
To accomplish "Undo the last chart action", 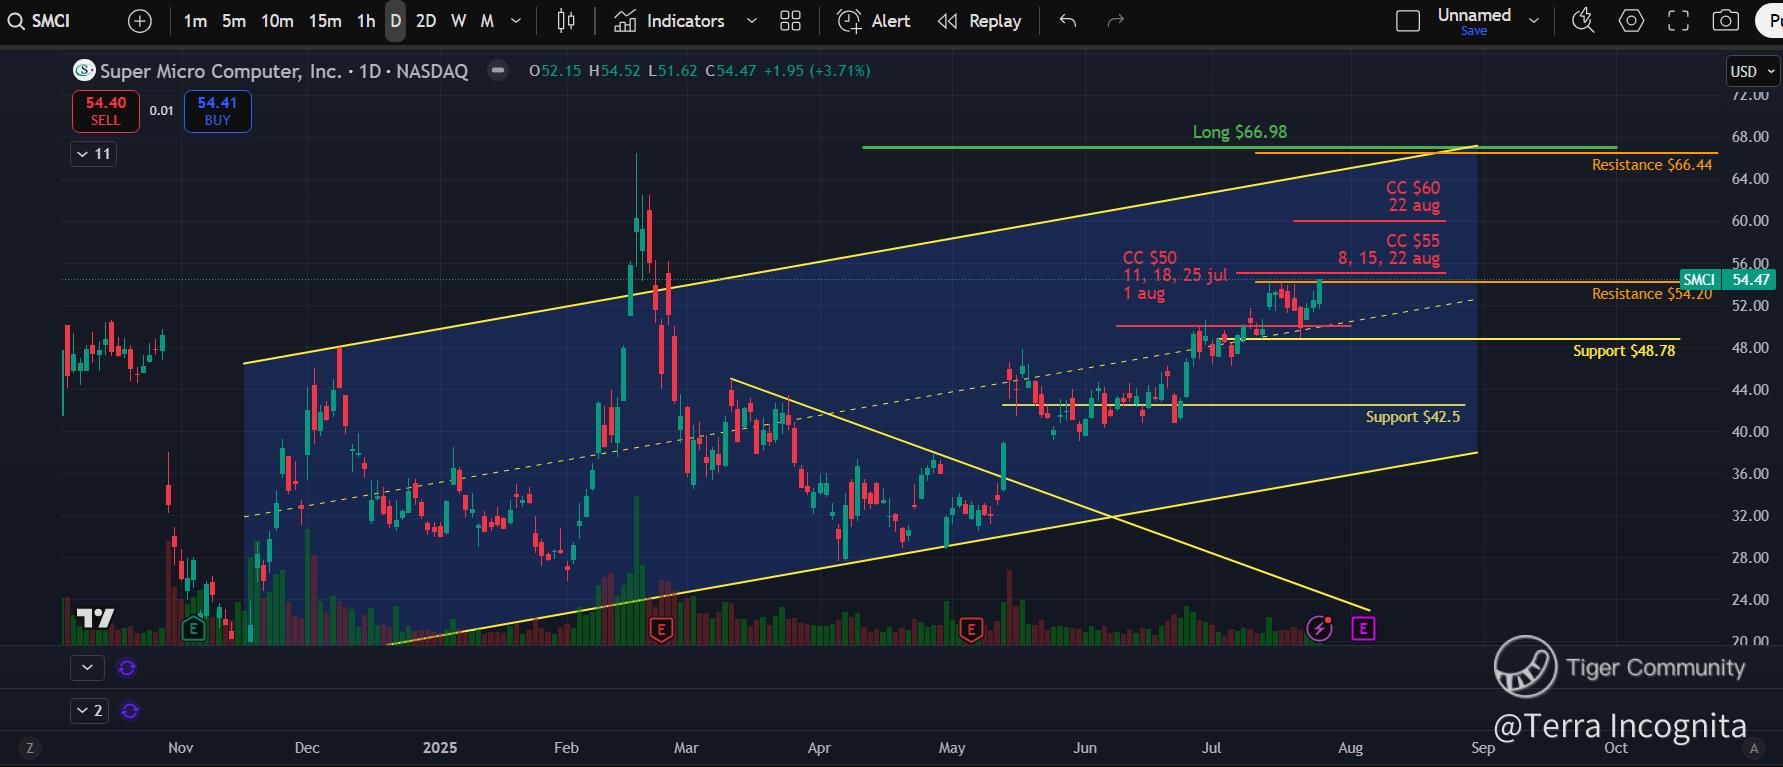I will click(x=1068, y=21).
